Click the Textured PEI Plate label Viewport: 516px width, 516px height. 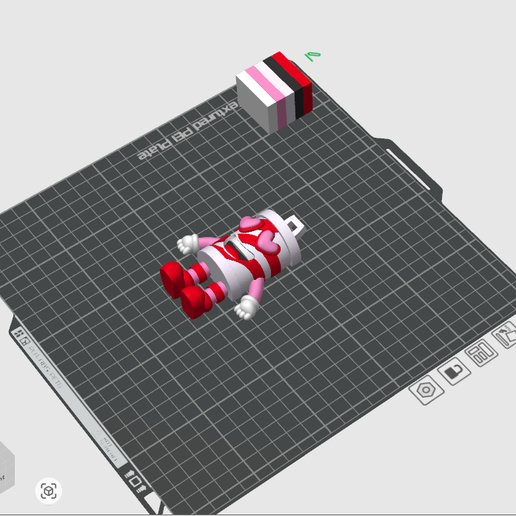[189, 132]
